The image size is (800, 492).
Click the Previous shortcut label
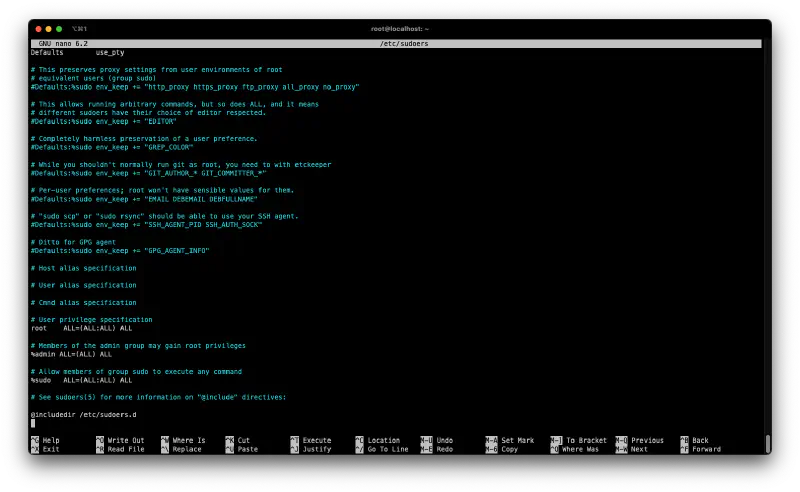pyautogui.click(x=640, y=440)
